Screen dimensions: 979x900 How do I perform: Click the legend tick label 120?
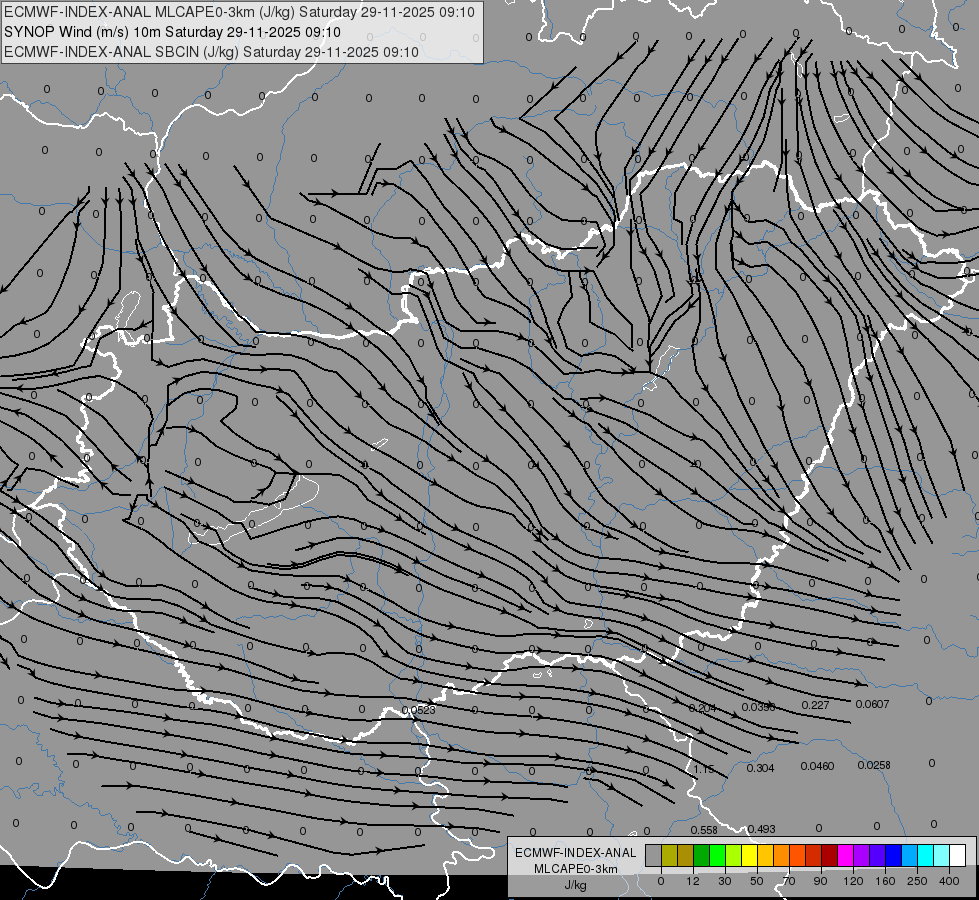click(x=854, y=881)
